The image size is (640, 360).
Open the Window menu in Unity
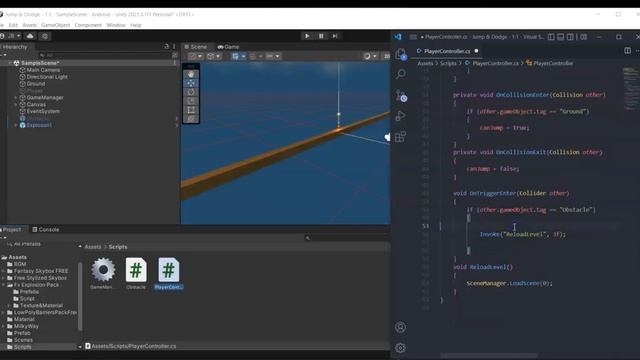click(x=116, y=25)
